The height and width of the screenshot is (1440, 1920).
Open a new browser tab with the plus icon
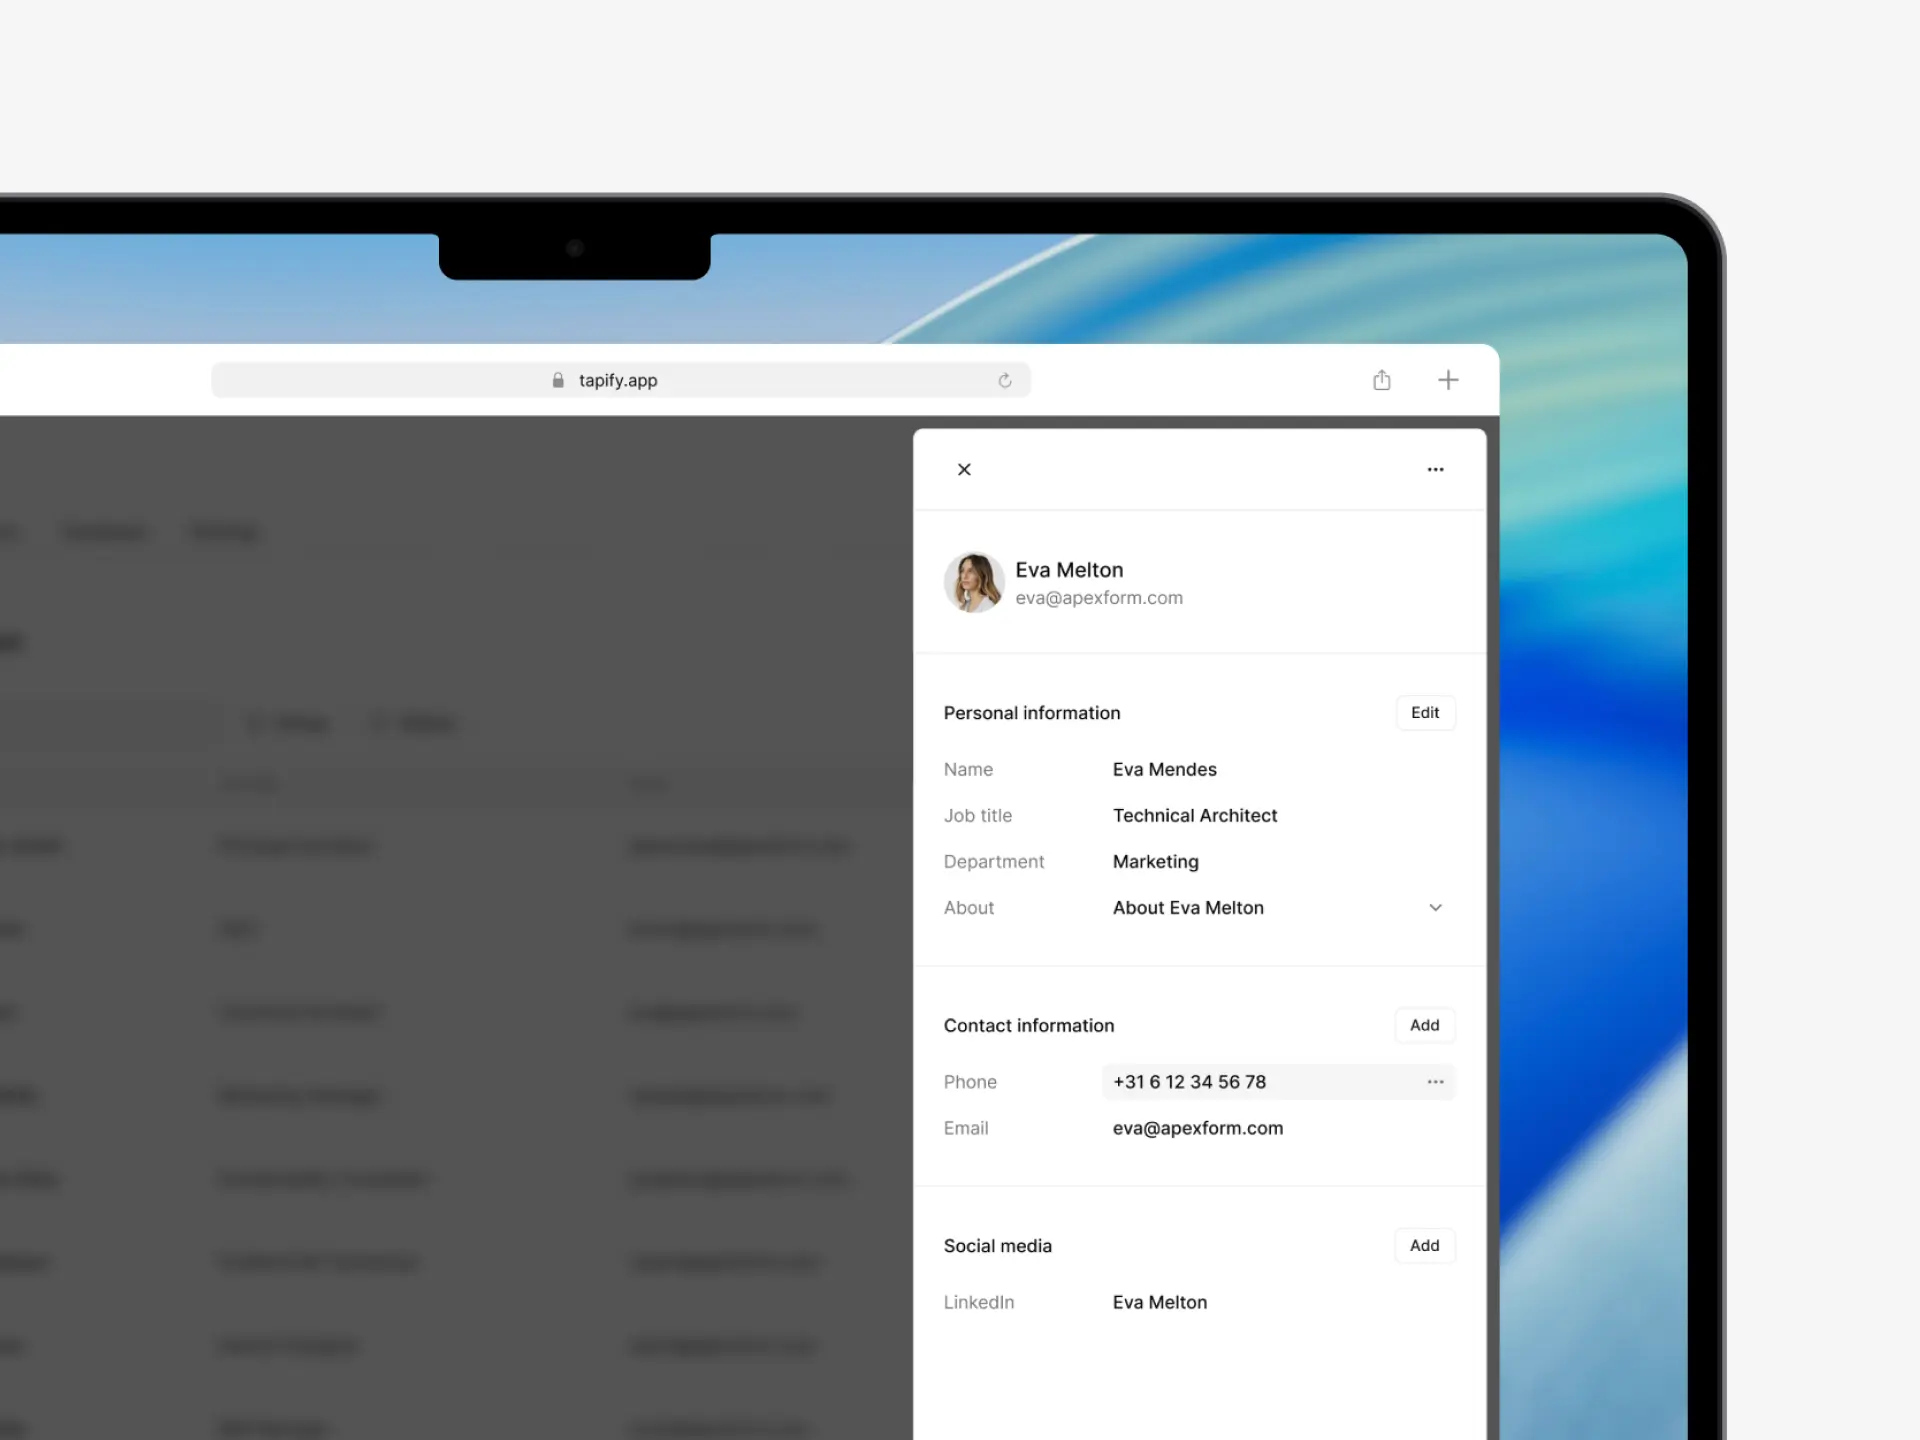[x=1449, y=379]
